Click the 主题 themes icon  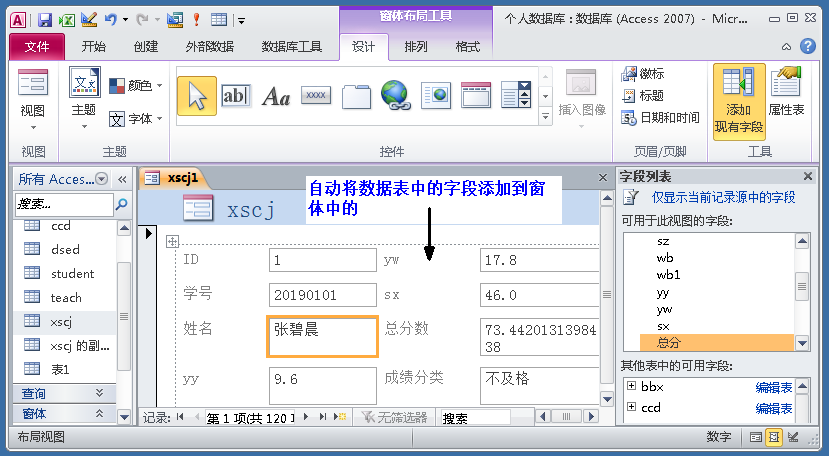(84, 82)
